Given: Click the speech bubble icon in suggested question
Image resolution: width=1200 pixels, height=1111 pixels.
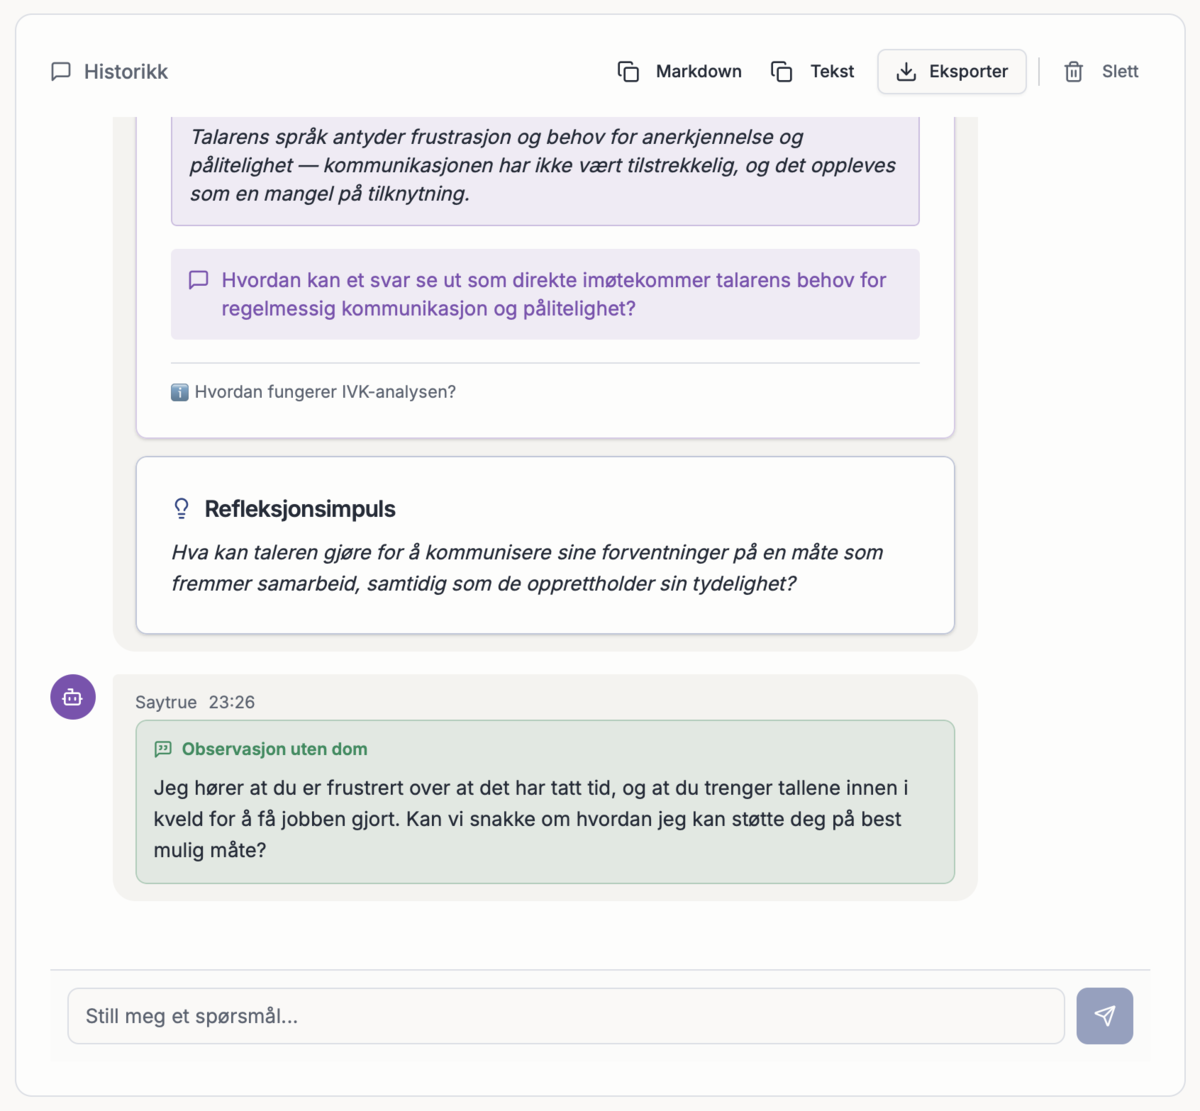Looking at the screenshot, I should 199,280.
